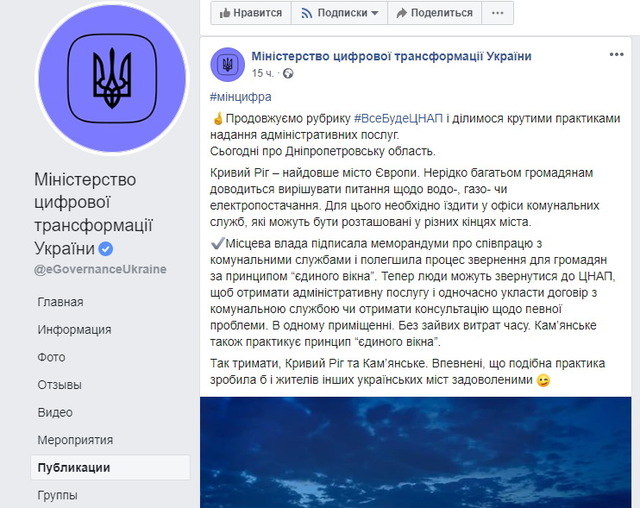Open the large trident profile picture
This screenshot has width=640, height=508.
[x=112, y=78]
